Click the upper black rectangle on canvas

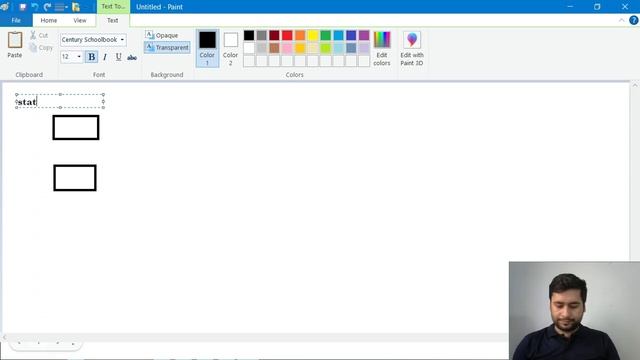tap(76, 127)
